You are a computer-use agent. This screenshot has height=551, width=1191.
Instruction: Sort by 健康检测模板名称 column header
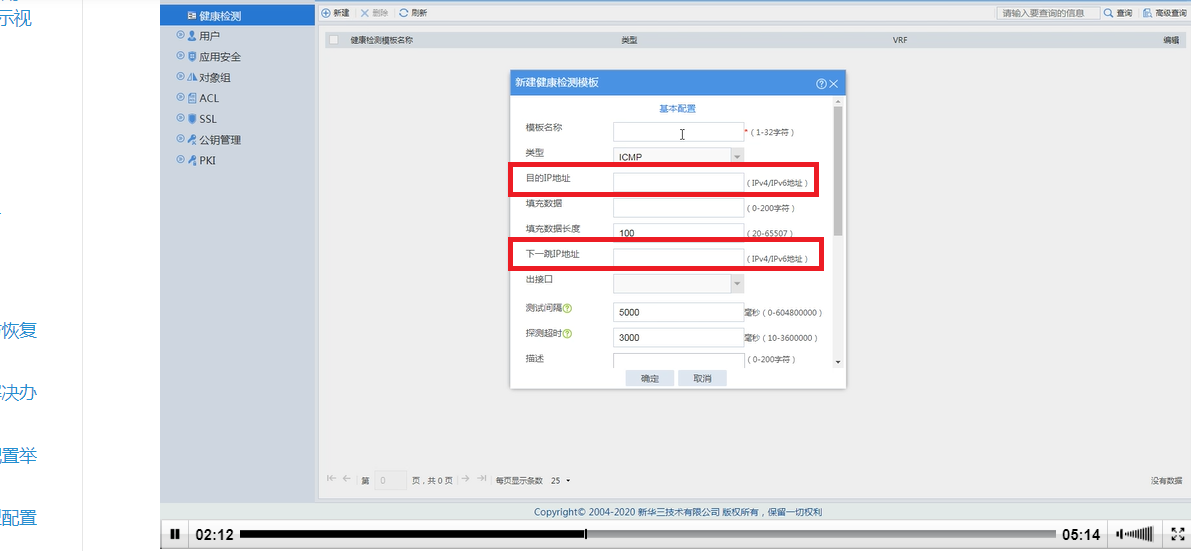pyautogui.click(x=381, y=41)
